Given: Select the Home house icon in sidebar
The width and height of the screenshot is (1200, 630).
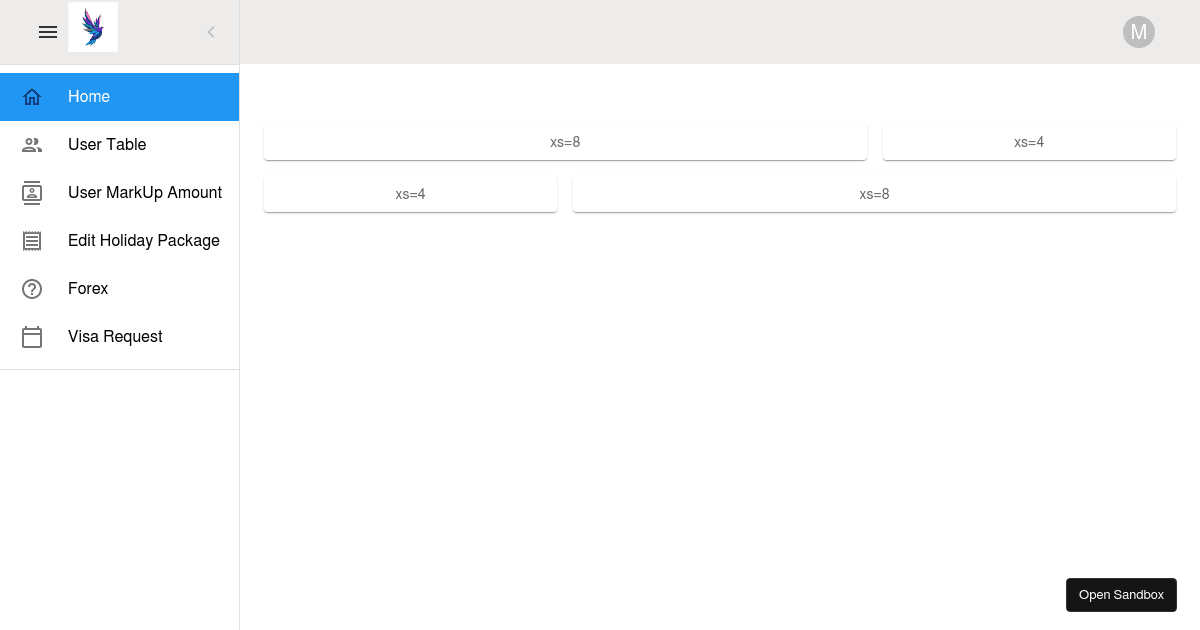Looking at the screenshot, I should pos(32,96).
